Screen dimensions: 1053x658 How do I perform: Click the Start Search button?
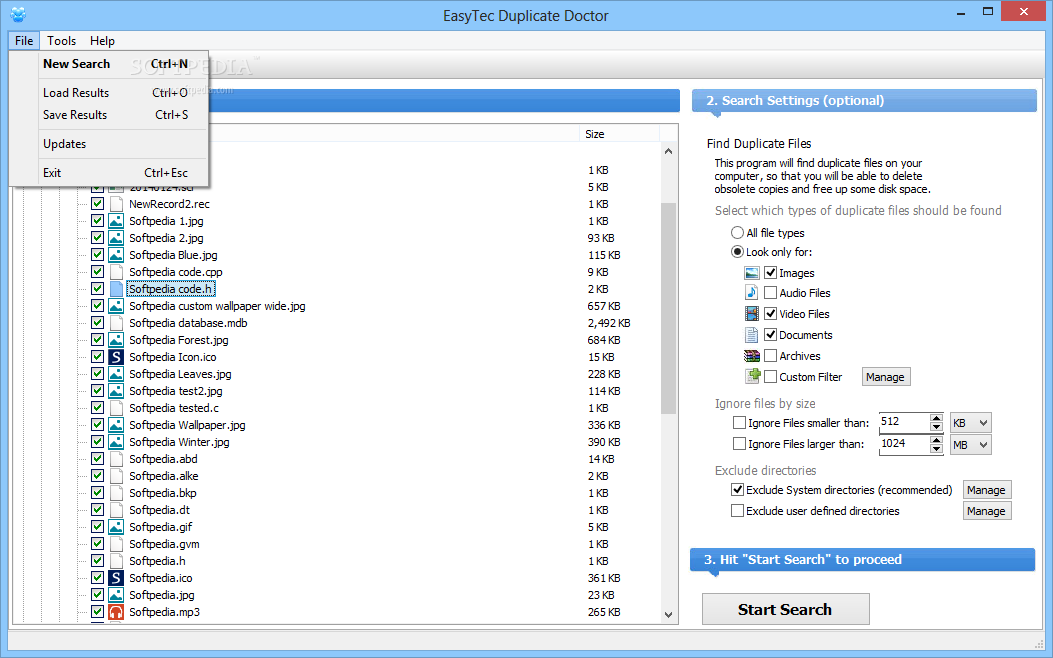tap(786, 609)
